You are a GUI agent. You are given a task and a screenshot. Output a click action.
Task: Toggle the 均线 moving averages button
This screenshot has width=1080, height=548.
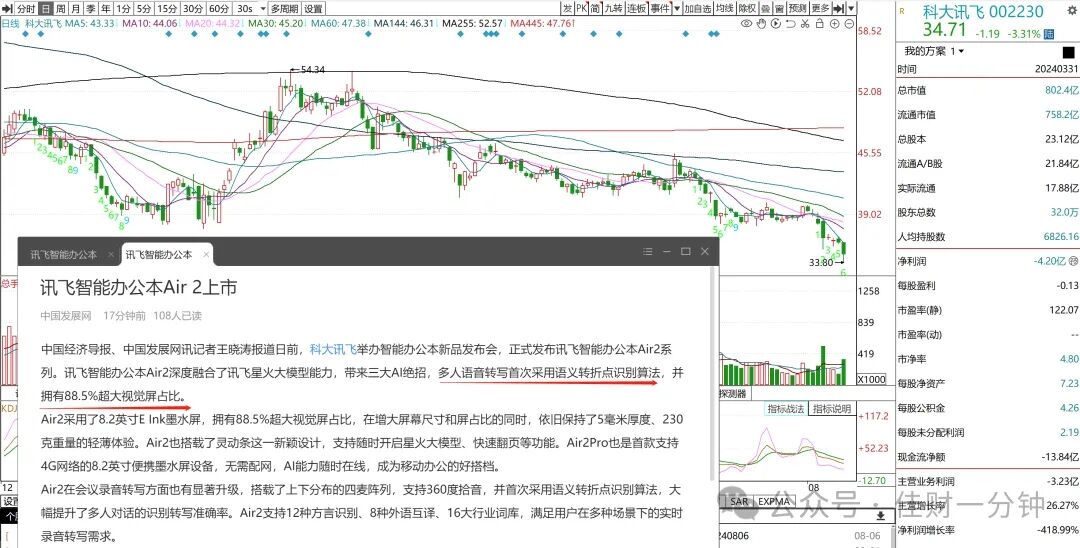pos(724,9)
